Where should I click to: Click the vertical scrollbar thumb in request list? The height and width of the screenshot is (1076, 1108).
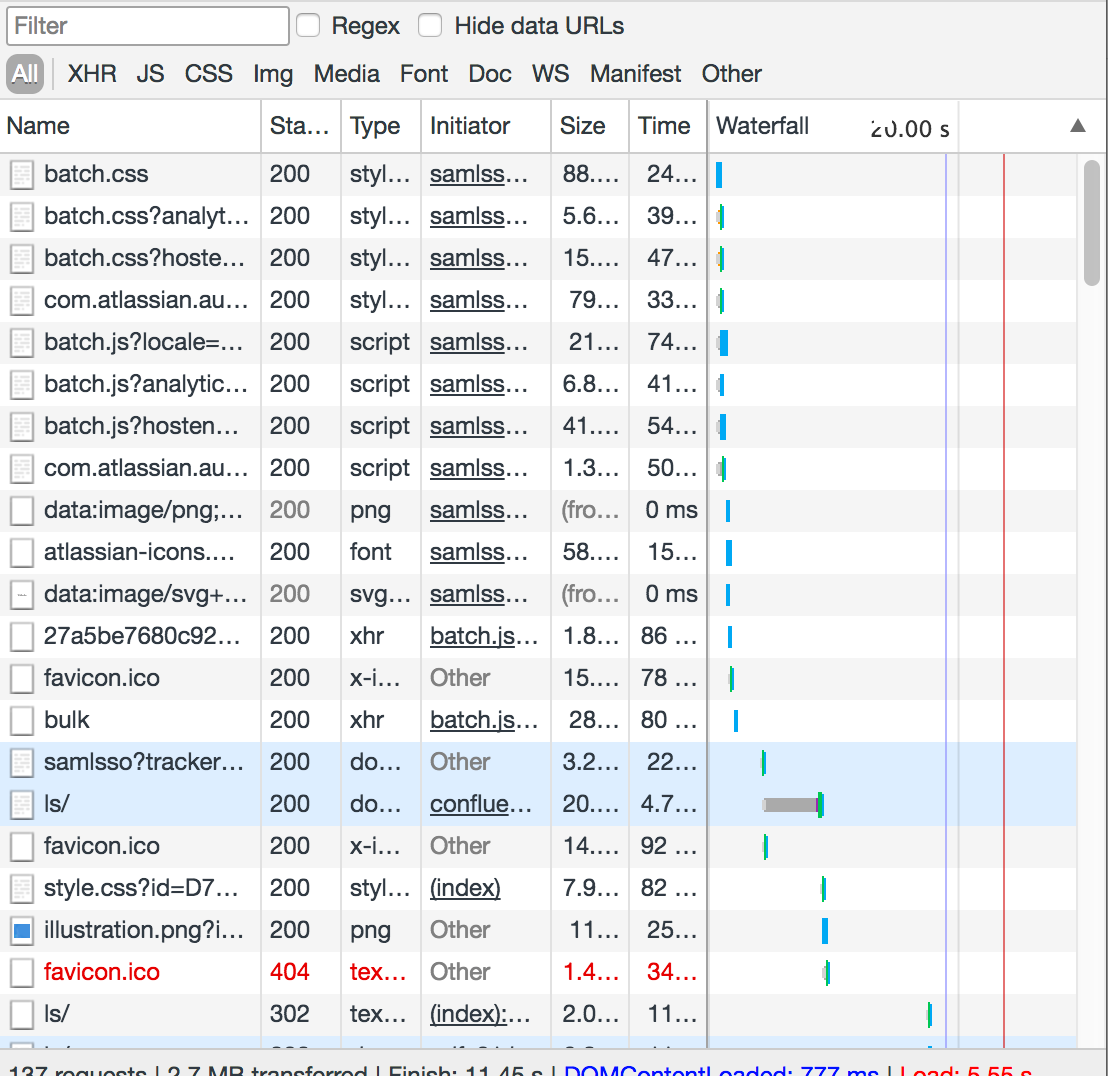(1091, 222)
